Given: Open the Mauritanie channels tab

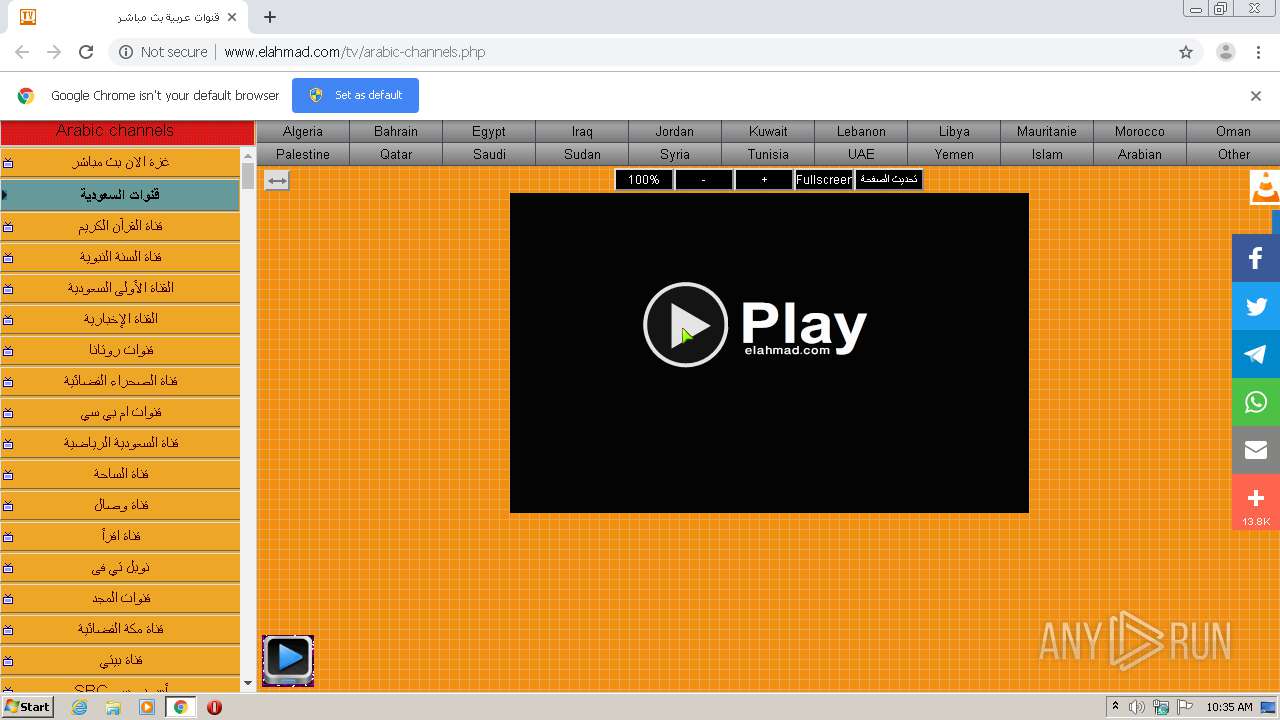Looking at the screenshot, I should pos(1047,131).
